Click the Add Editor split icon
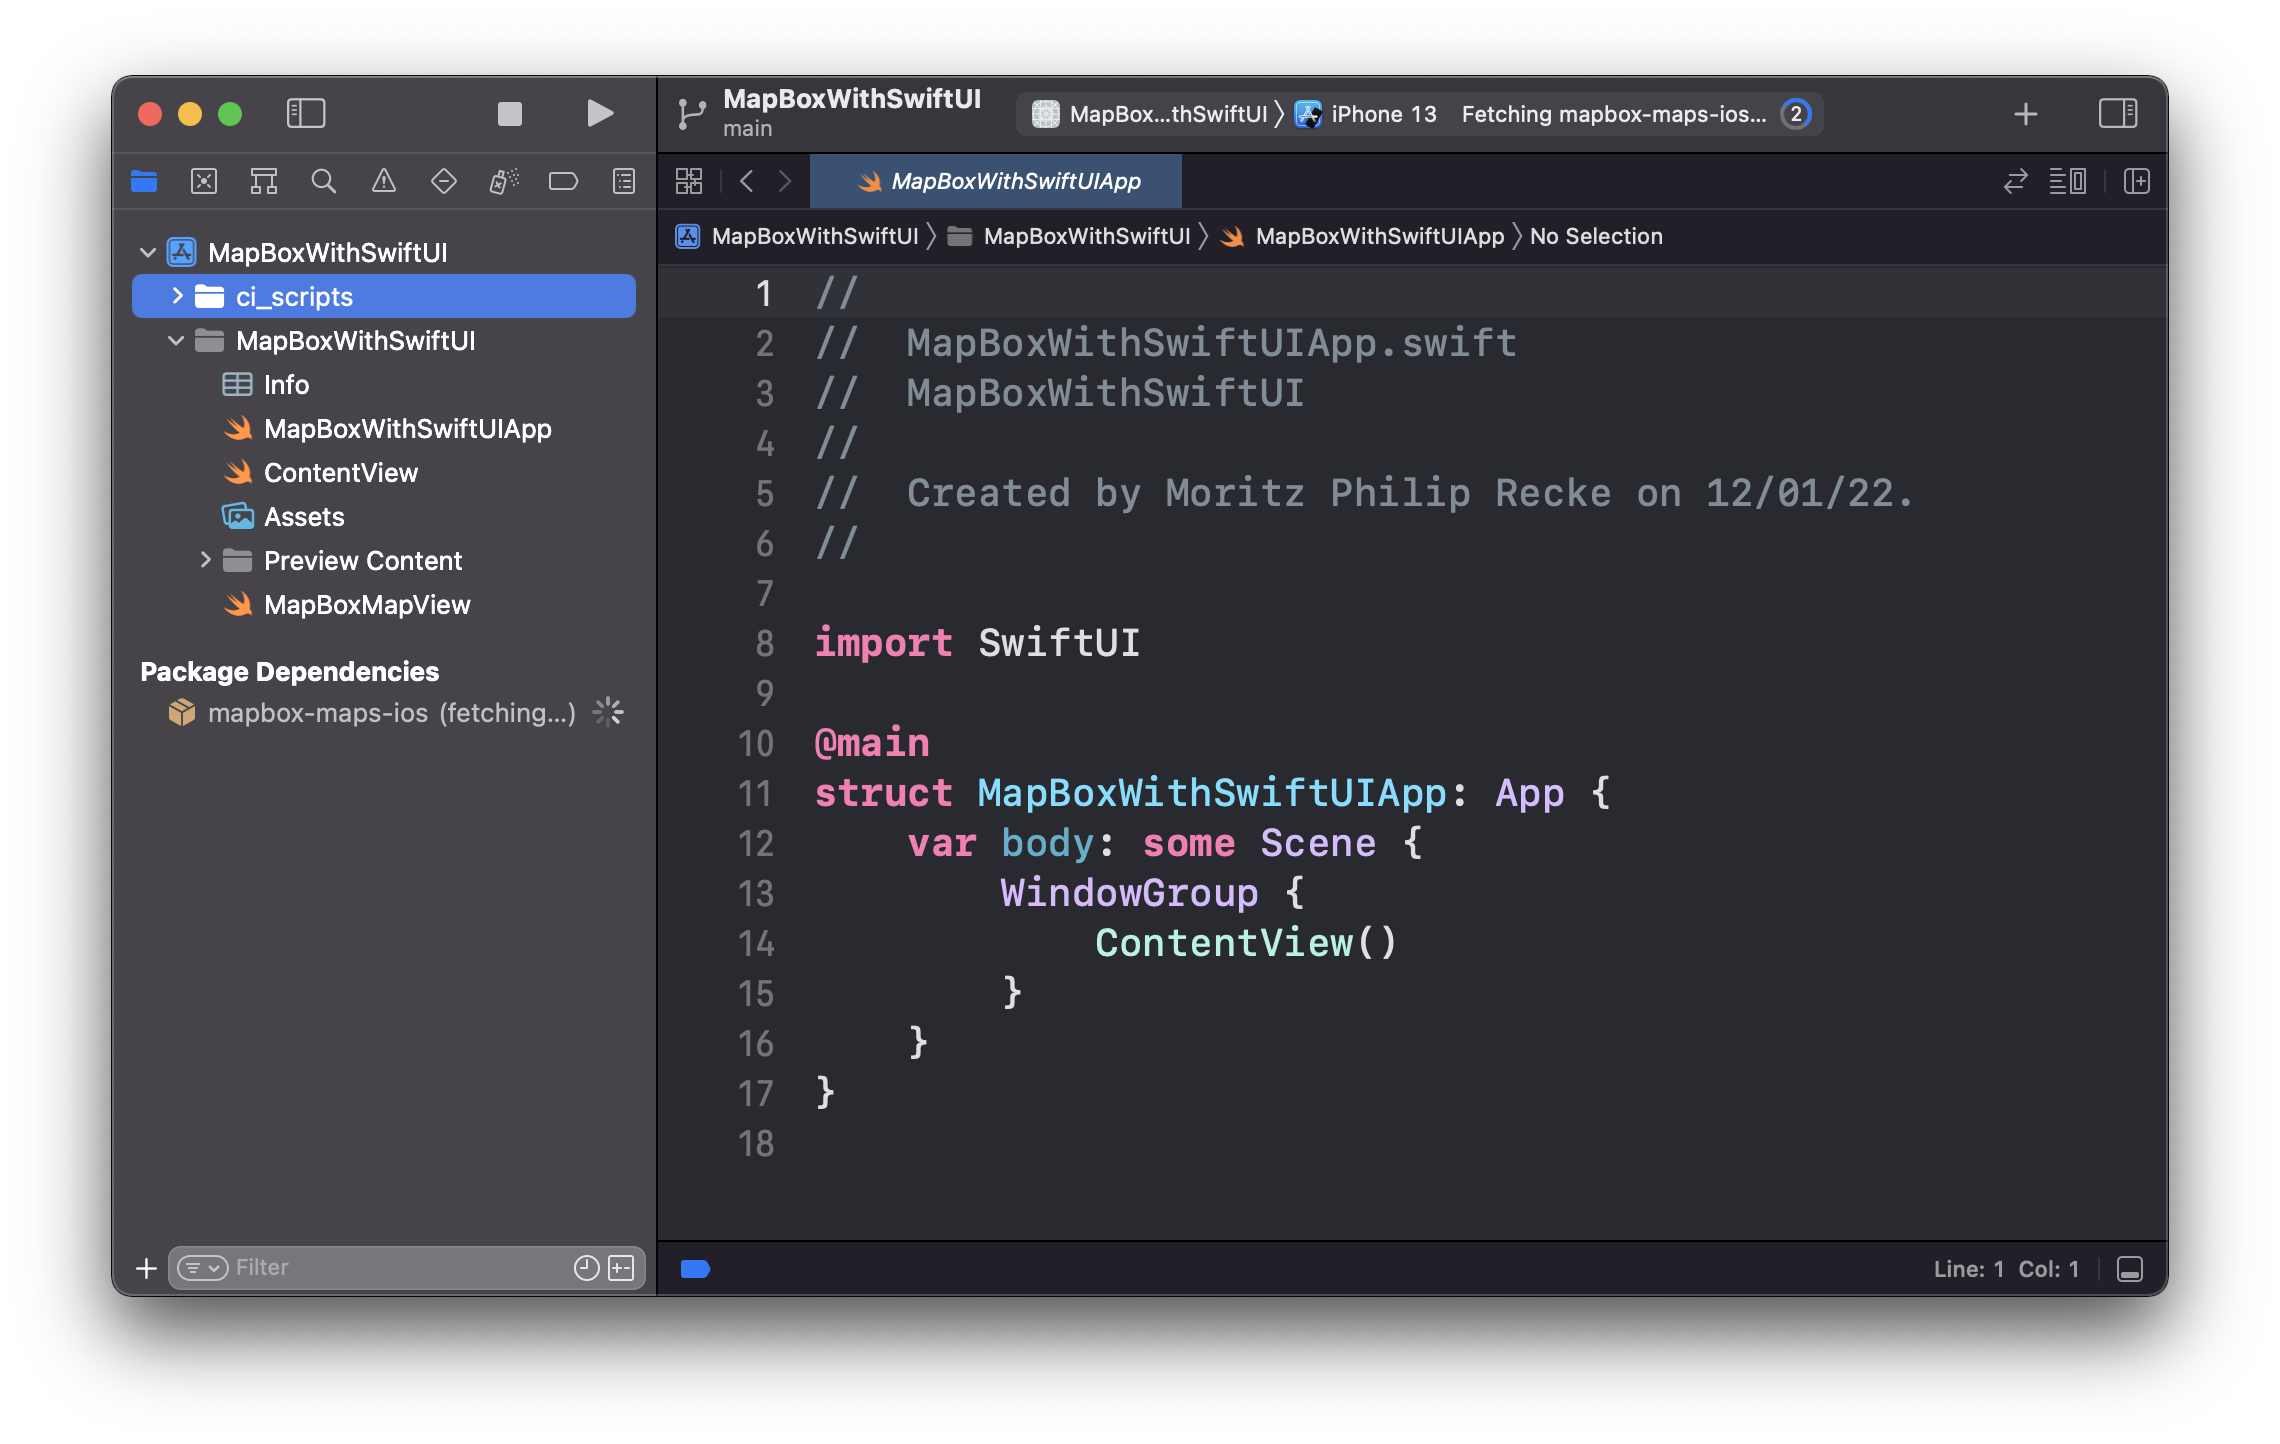2280x1444 pixels. (2138, 181)
